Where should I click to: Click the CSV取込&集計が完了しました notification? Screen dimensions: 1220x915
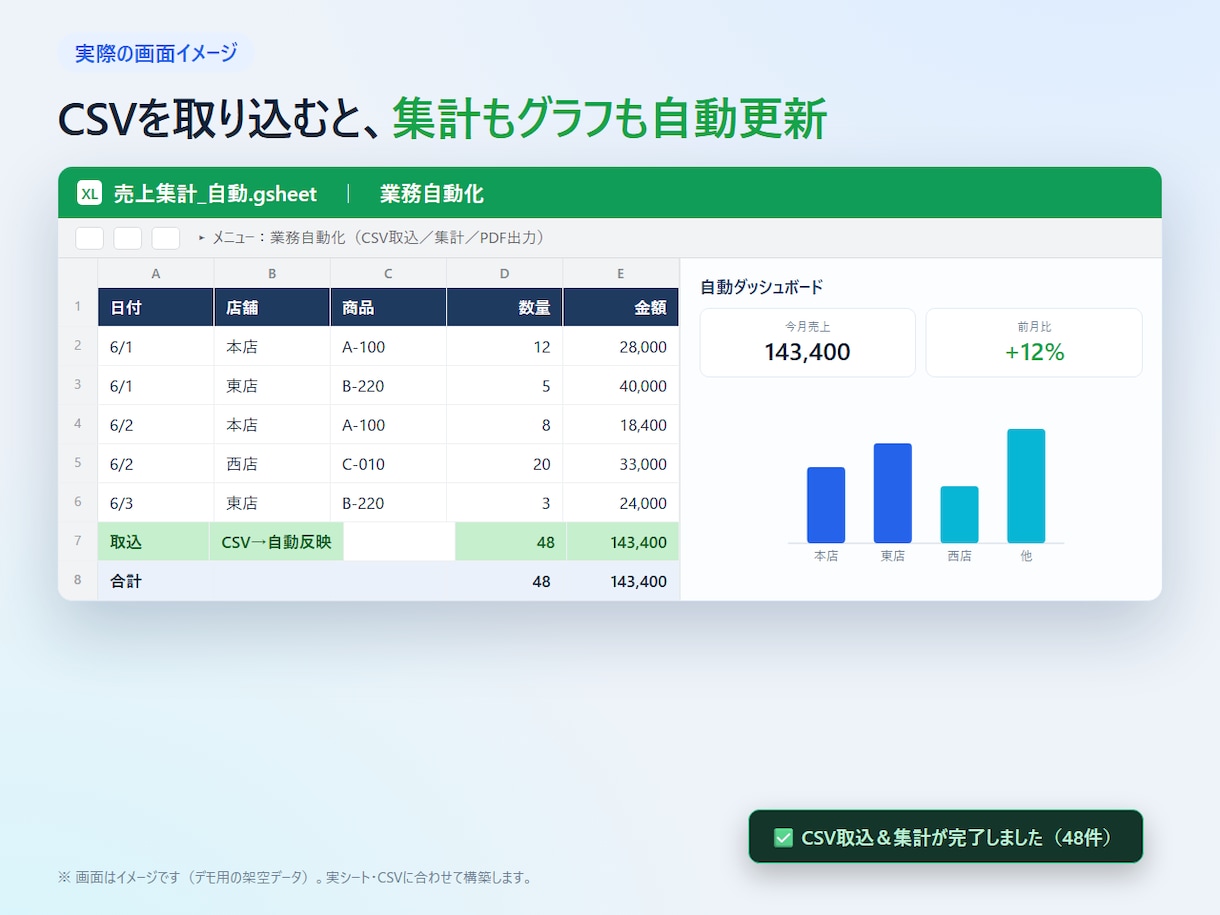coord(945,836)
